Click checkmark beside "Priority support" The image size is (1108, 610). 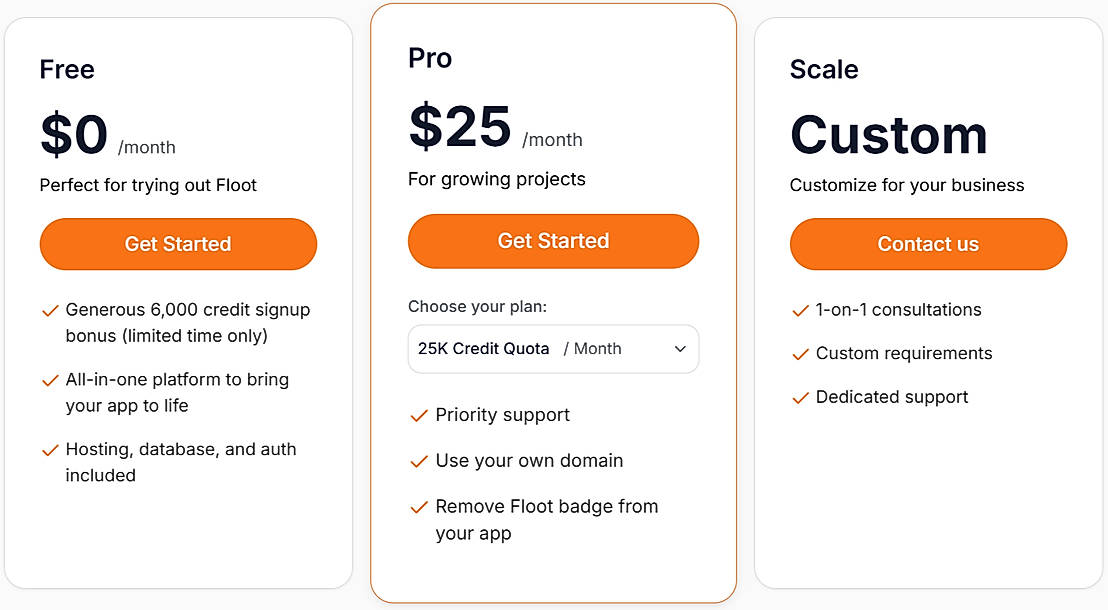419,415
